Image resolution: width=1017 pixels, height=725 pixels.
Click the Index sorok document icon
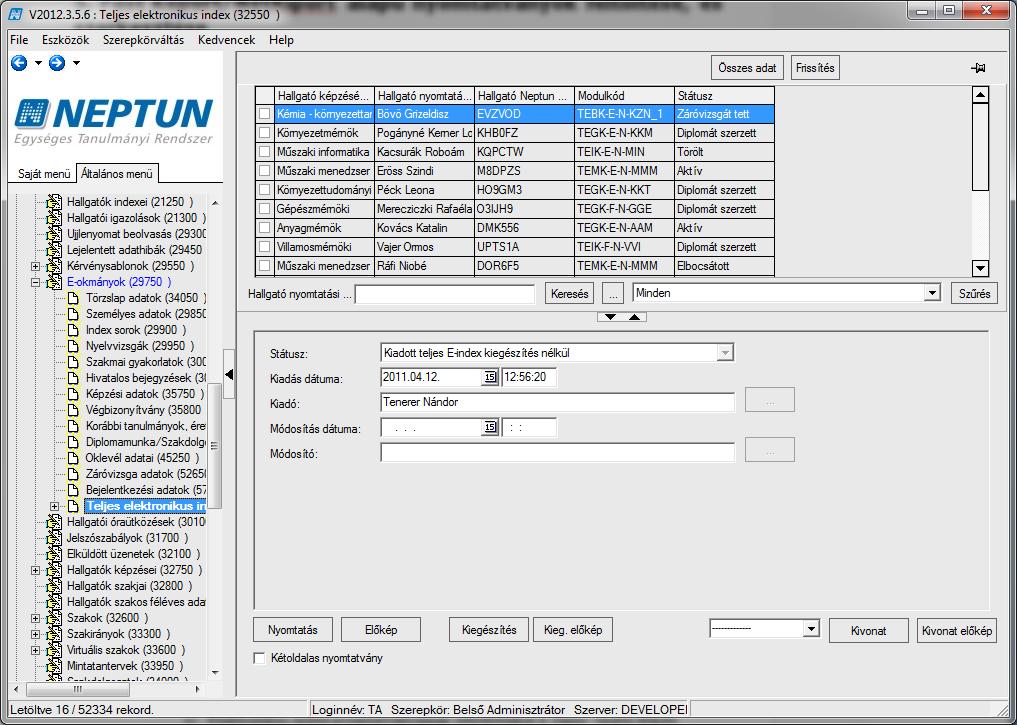[73, 330]
